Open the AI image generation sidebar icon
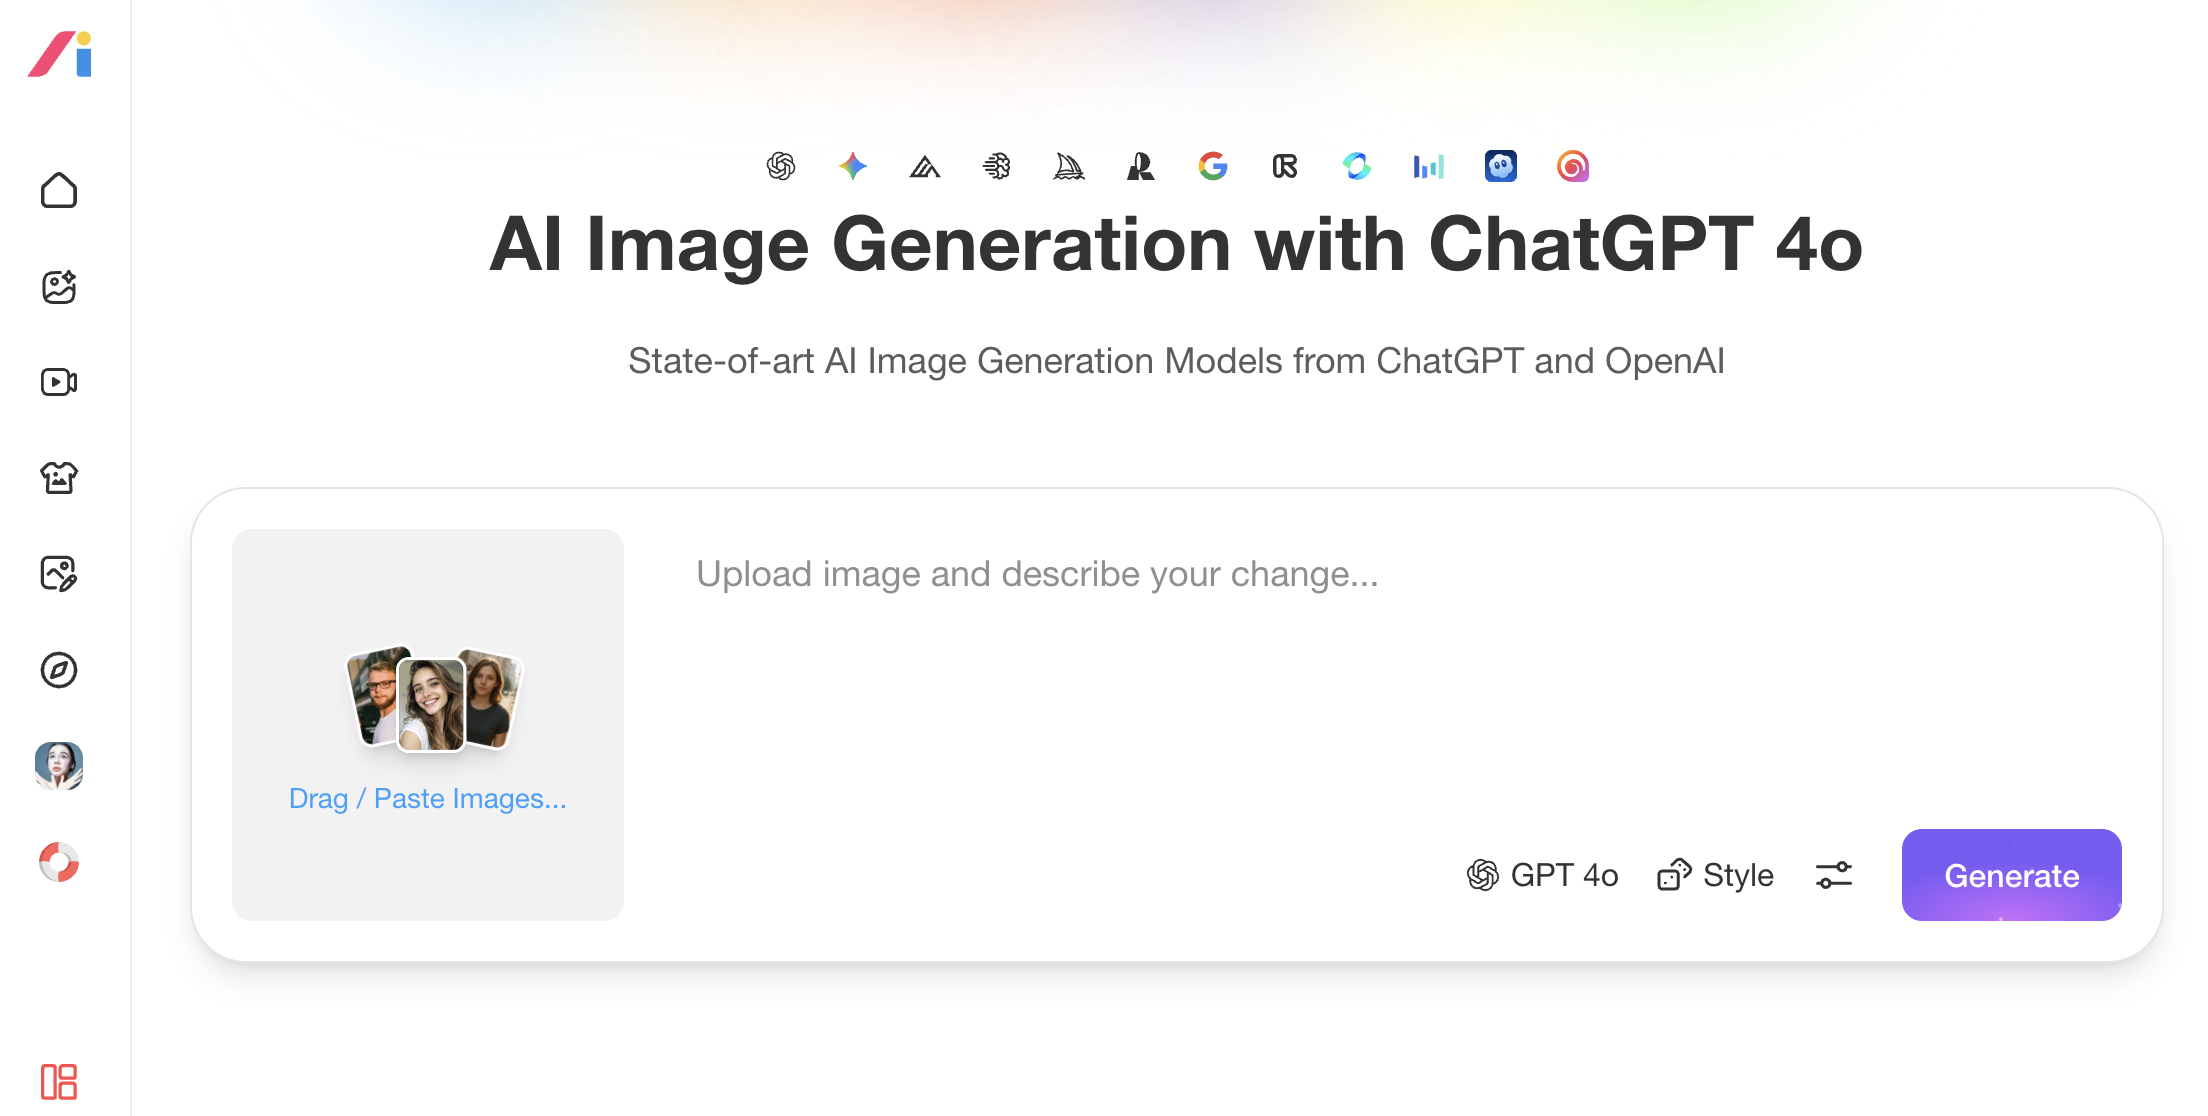This screenshot has width=2208, height=1116. (59, 287)
